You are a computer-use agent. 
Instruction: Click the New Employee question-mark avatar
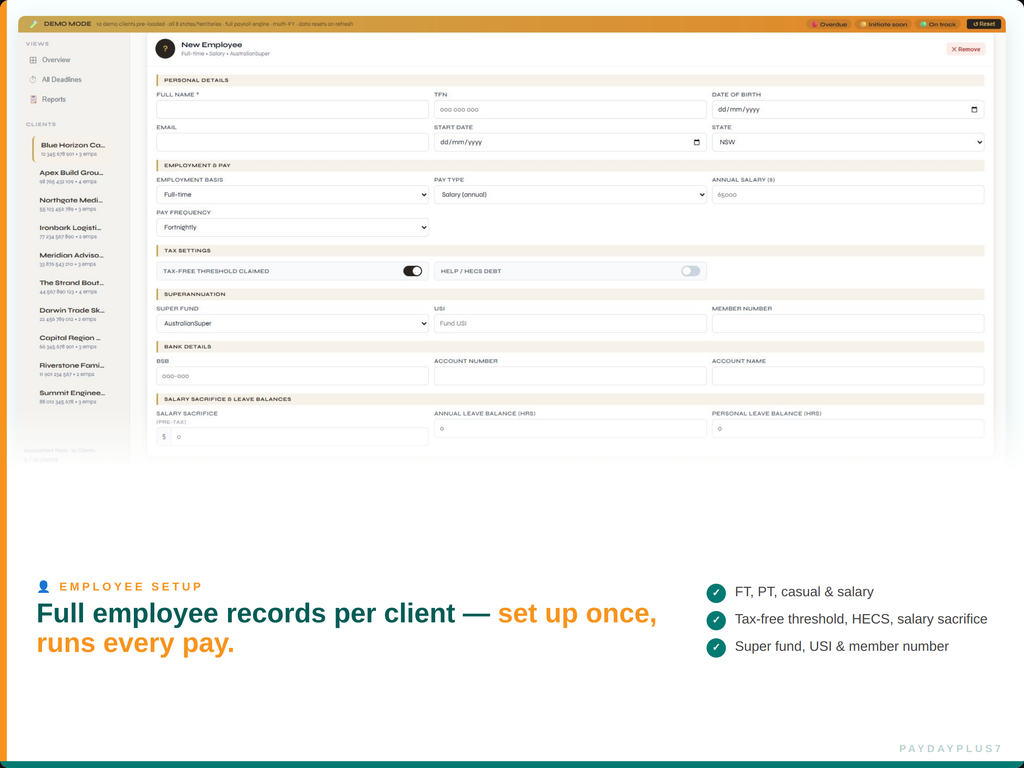(165, 48)
